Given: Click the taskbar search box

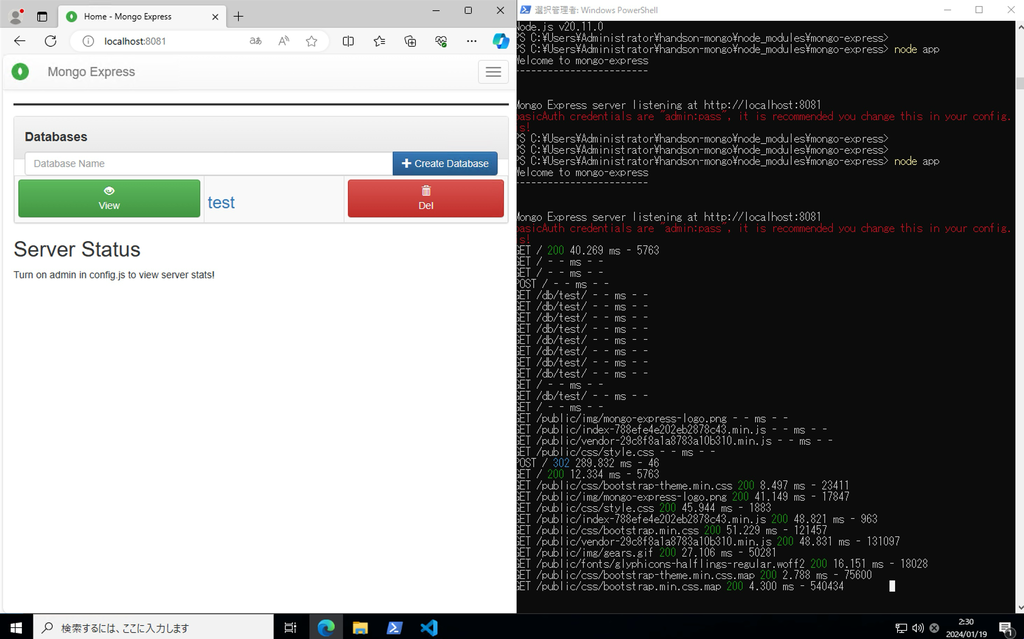Looking at the screenshot, I should 153,627.
